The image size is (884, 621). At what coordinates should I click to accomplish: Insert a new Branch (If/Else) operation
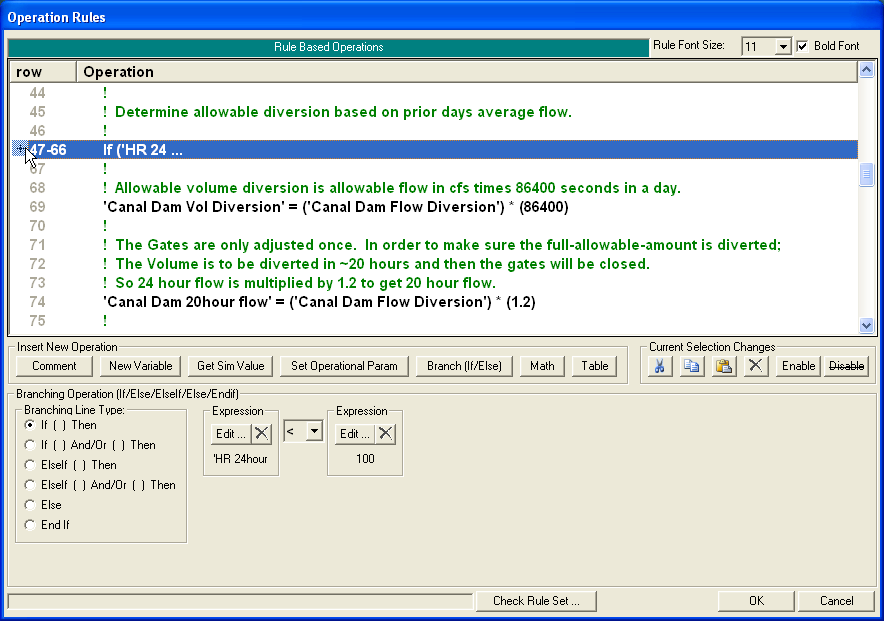click(463, 366)
